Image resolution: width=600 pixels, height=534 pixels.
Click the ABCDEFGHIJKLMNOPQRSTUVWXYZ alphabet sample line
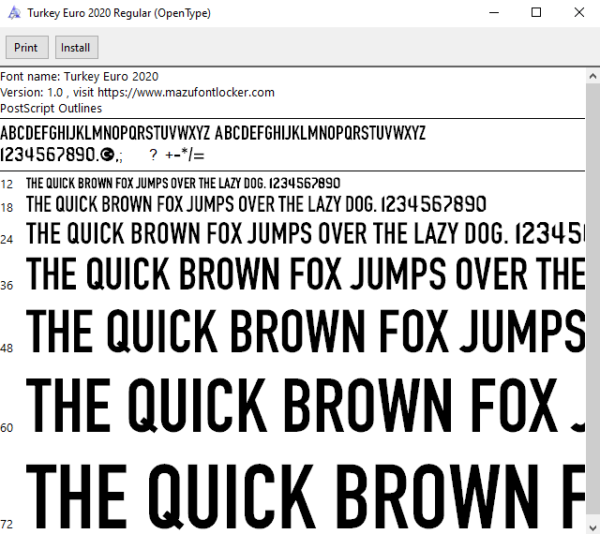coord(213,133)
